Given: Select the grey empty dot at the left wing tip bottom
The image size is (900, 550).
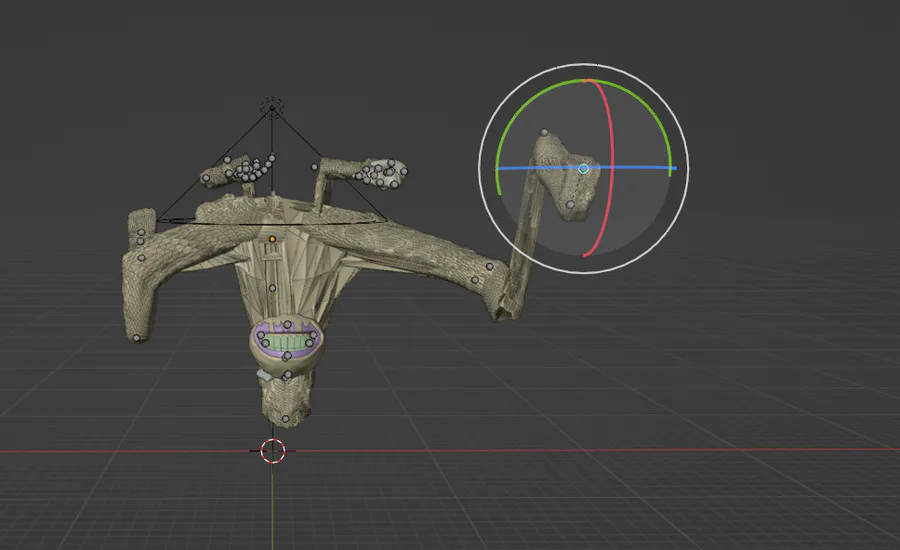Looking at the screenshot, I should pos(137,339).
